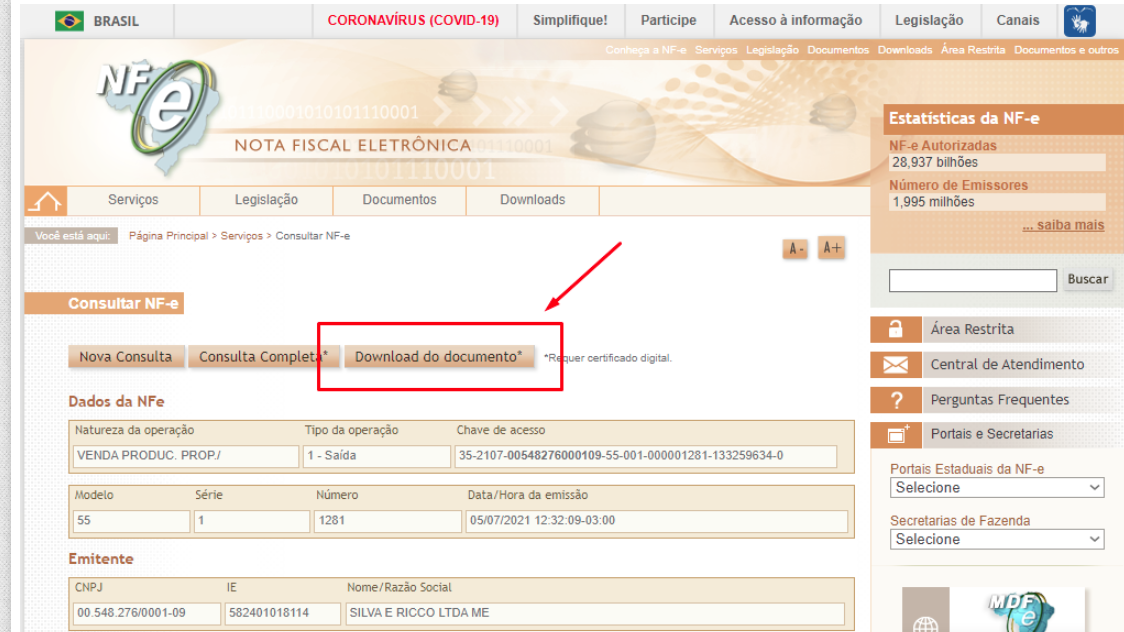Click the envelope icon for Central de Atendimento
The width and height of the screenshot is (1124, 632).
895,365
